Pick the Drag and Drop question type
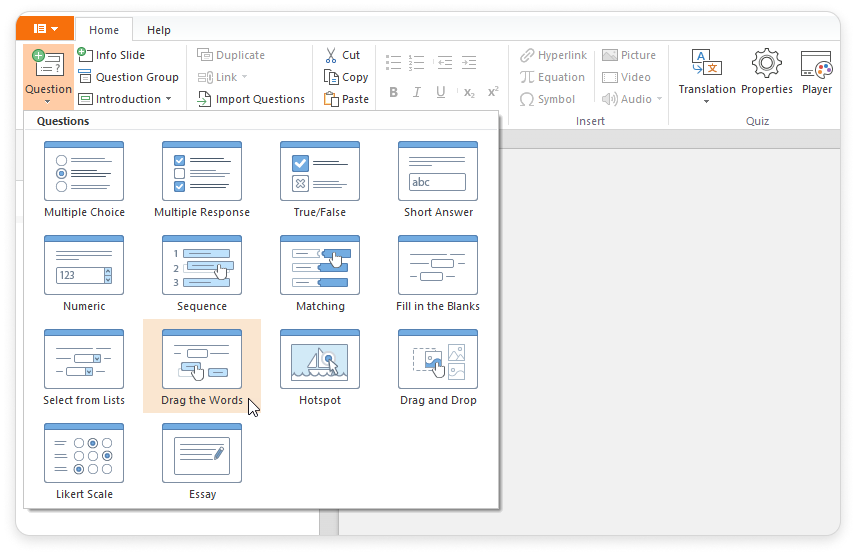Viewport: 856px width, 555px height. click(x=438, y=367)
